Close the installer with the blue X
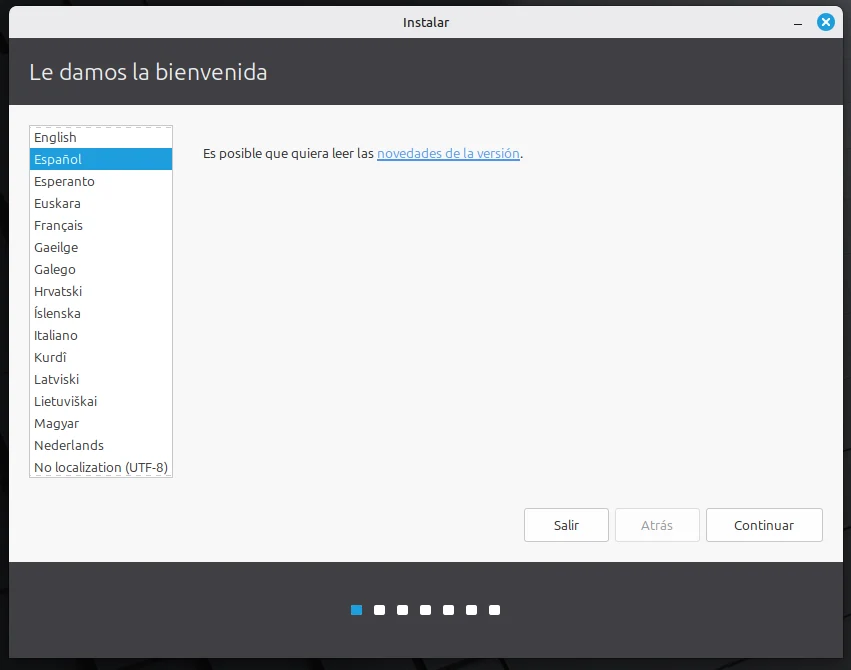Image resolution: width=851 pixels, height=670 pixels. click(825, 22)
